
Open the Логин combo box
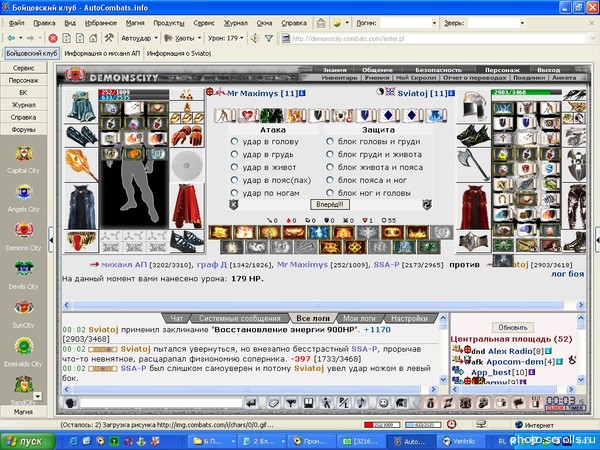click(408, 23)
